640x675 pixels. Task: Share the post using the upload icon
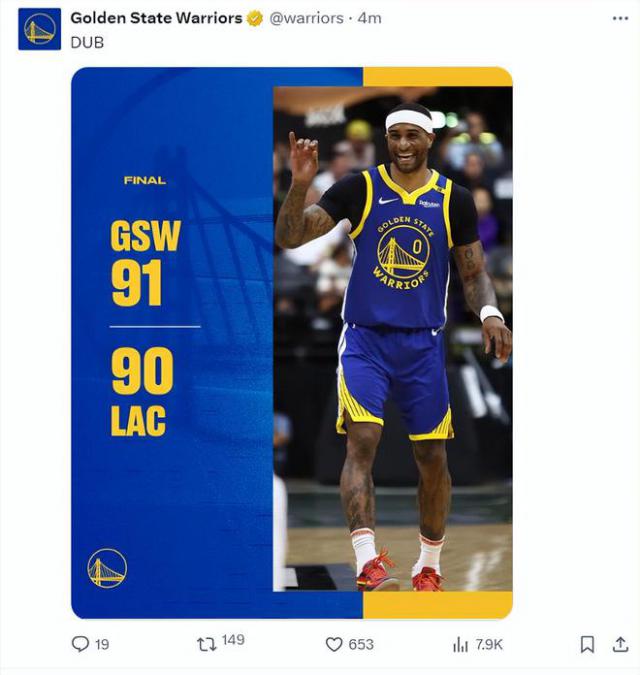(620, 644)
